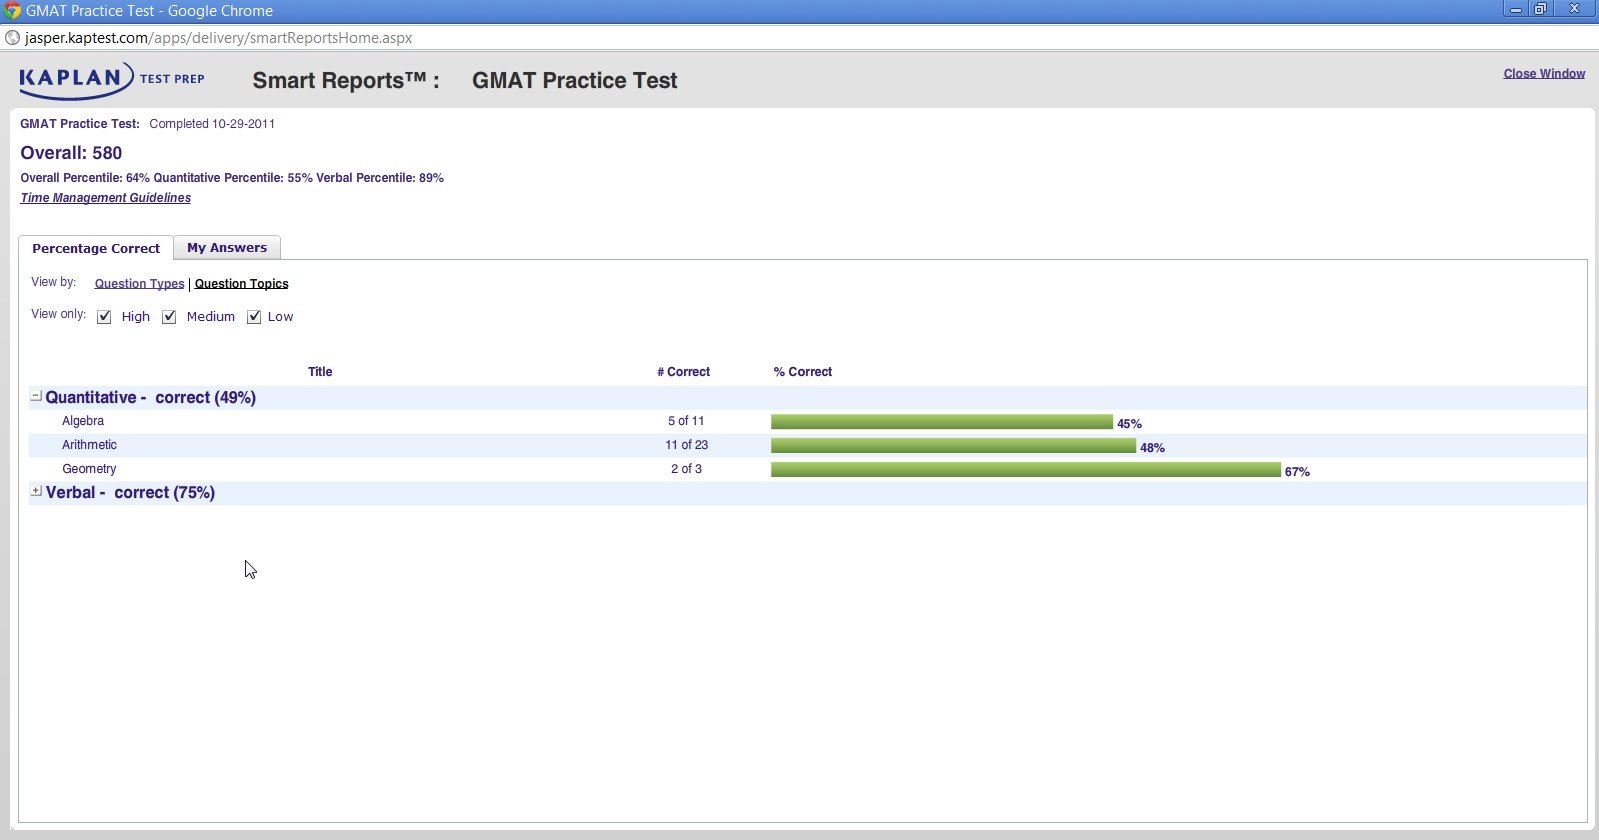The width and height of the screenshot is (1599, 840).
Task: Select the Arithmetic row title
Action: (x=89, y=445)
